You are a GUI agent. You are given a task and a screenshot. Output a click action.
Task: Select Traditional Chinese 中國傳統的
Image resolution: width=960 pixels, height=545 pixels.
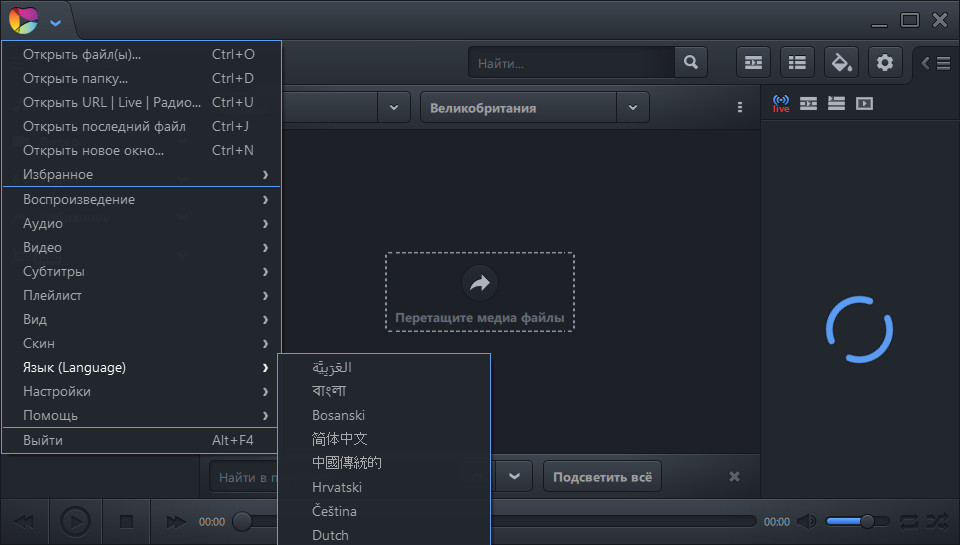tap(384, 463)
